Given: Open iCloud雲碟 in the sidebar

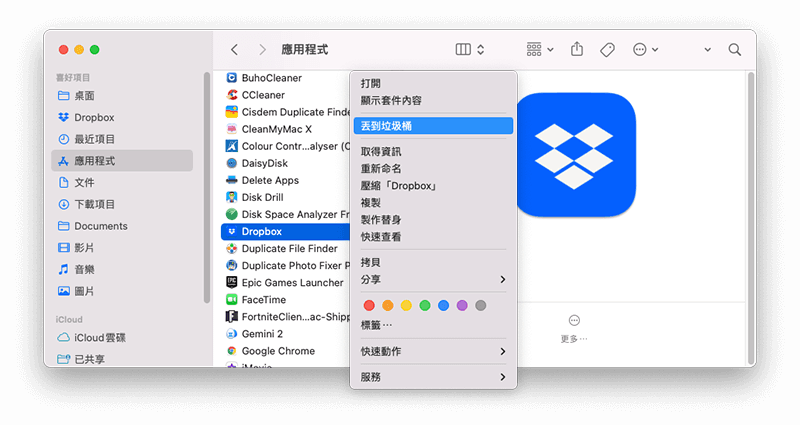Looking at the screenshot, I should tap(122, 338).
